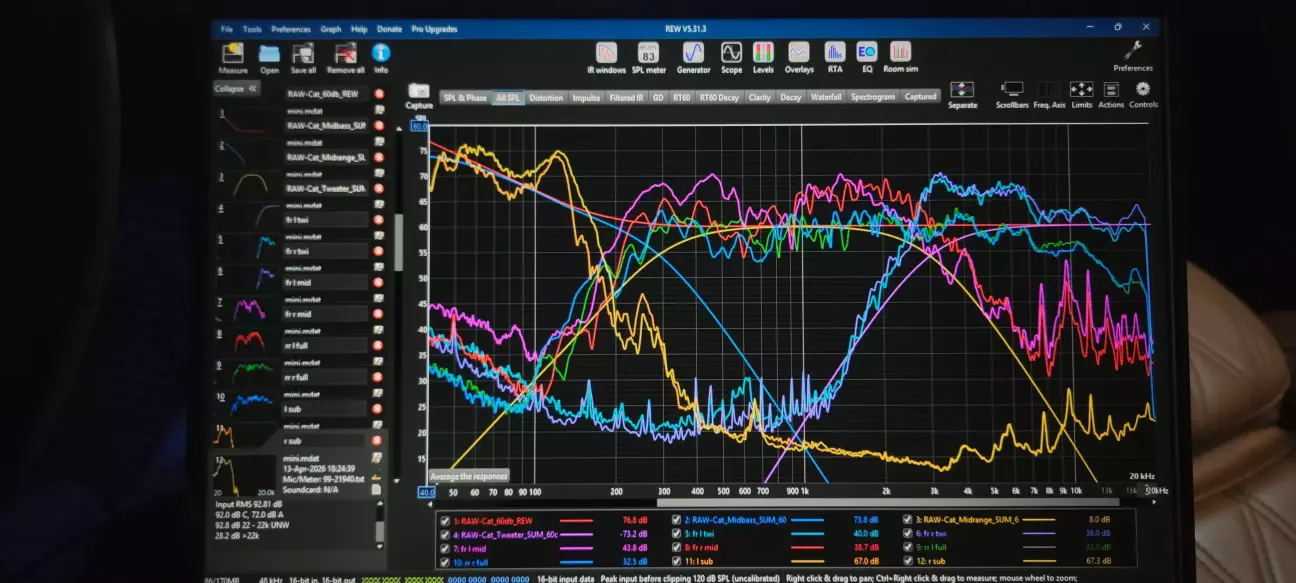Hide the fr l mid trace
This screenshot has height=583, width=1296.
click(x=446, y=548)
